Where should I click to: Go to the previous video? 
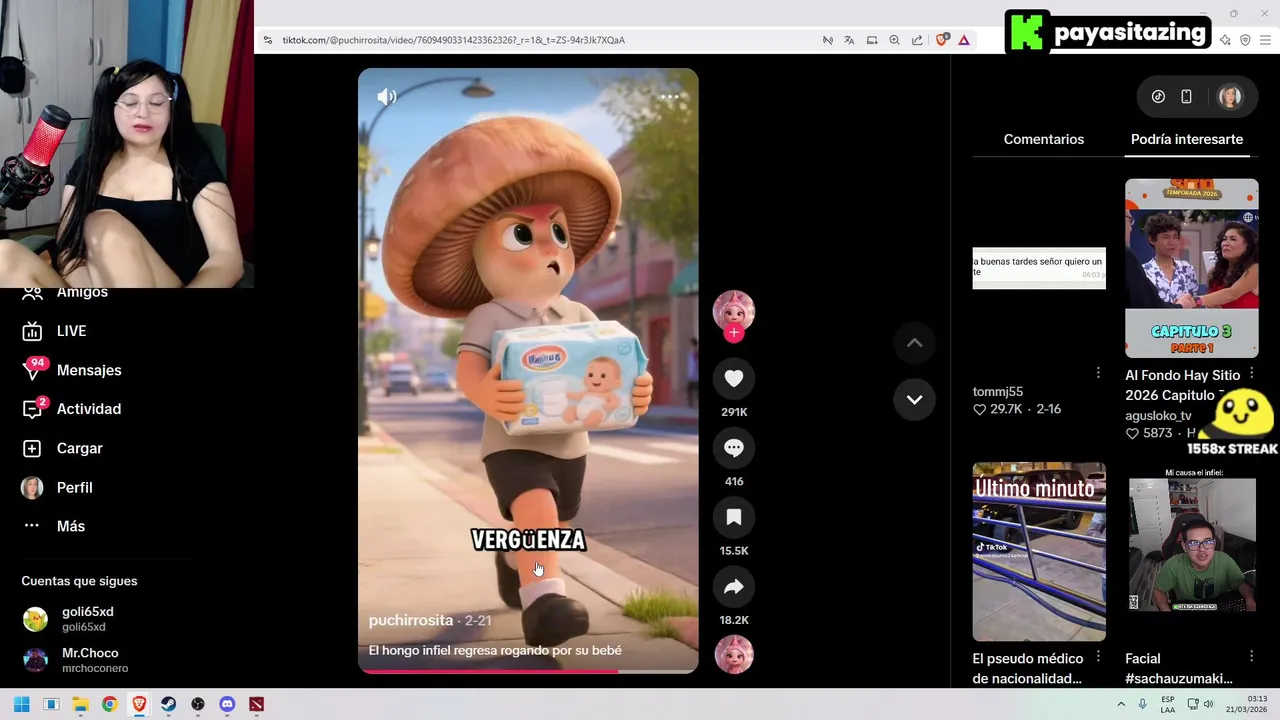point(914,342)
